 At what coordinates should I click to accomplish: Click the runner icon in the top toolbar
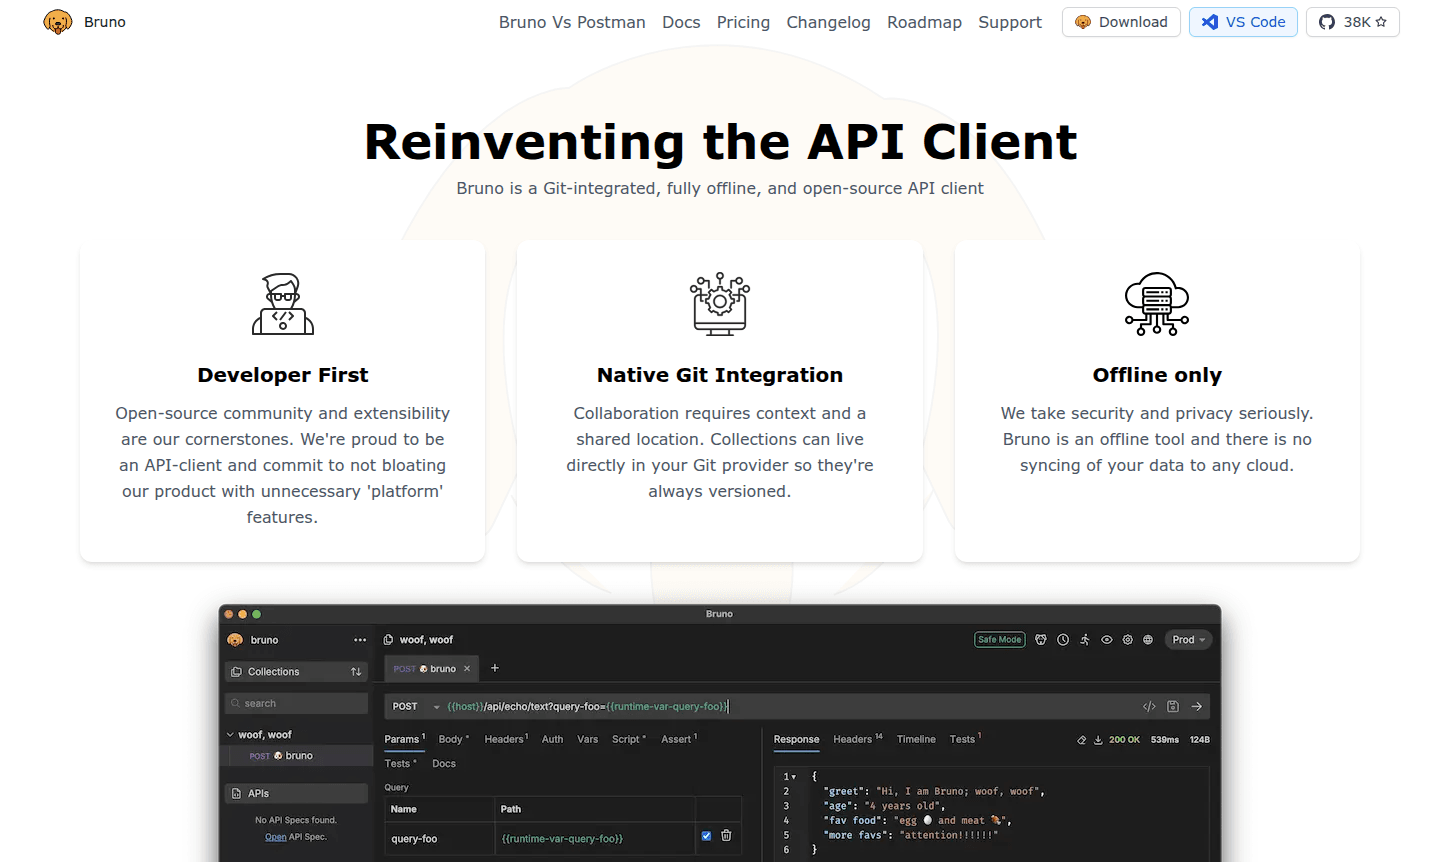pos(1085,639)
